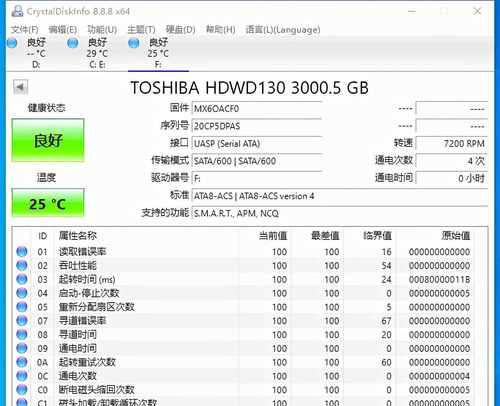The height and width of the screenshot is (406, 500).
Task: Click status orb for attribute C0 断电磁头缩回次数
Action: point(22,390)
